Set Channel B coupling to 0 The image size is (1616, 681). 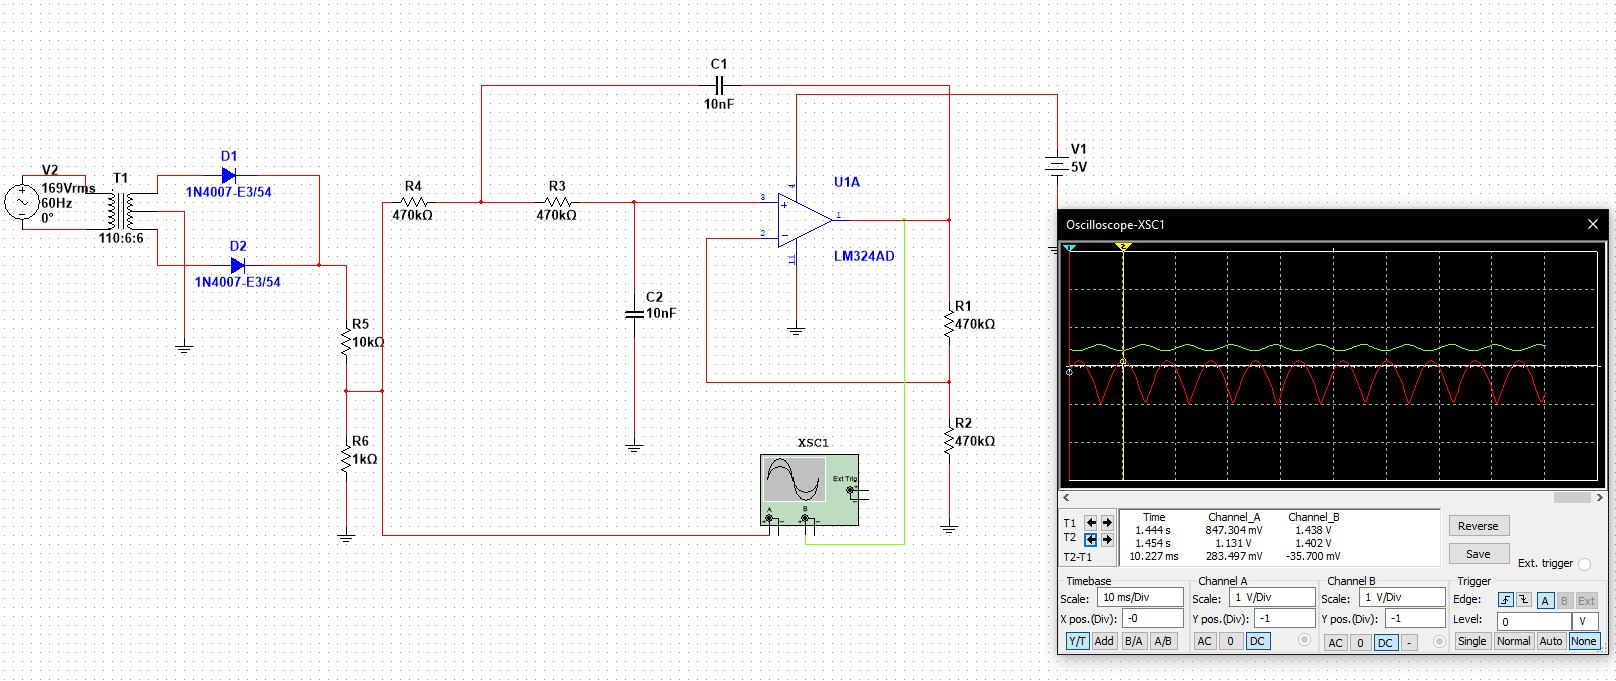(x=1360, y=643)
